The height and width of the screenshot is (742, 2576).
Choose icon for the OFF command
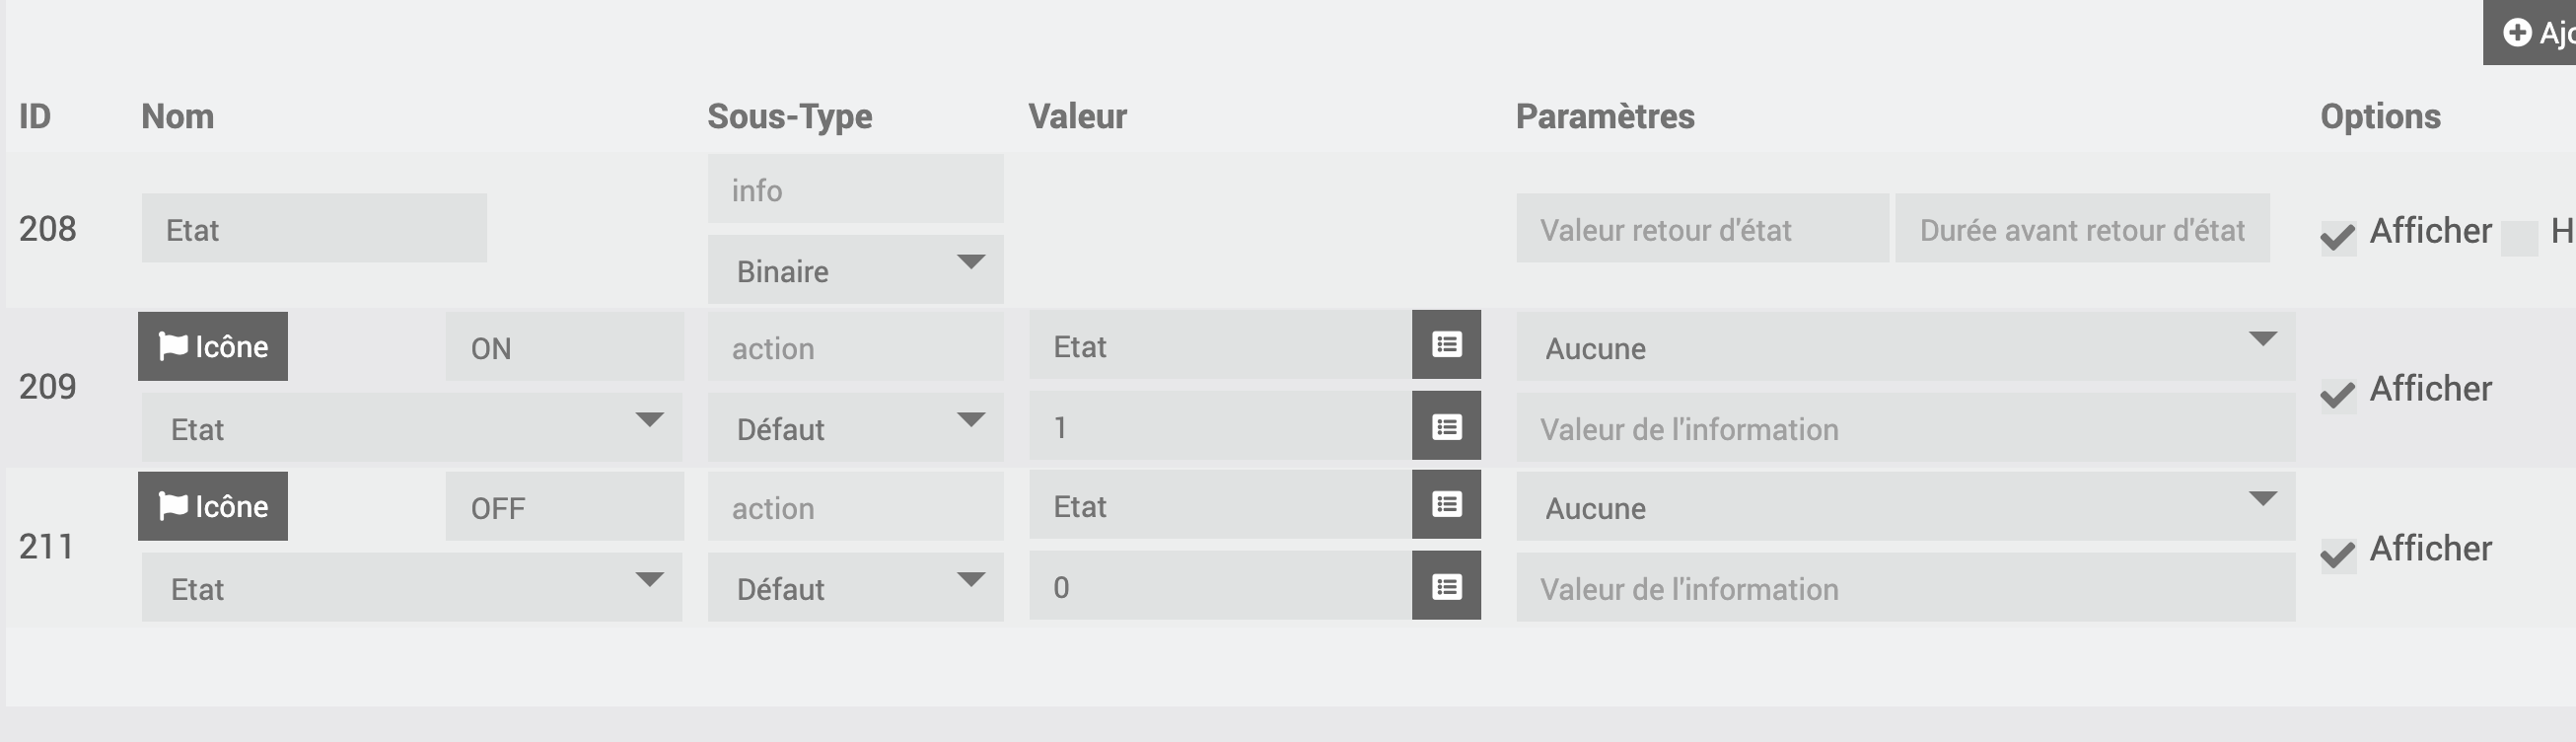(x=213, y=507)
